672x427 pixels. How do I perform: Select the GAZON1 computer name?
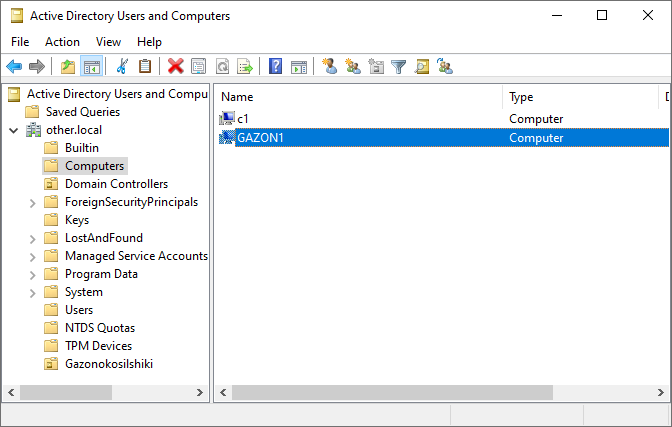pyautogui.click(x=261, y=138)
